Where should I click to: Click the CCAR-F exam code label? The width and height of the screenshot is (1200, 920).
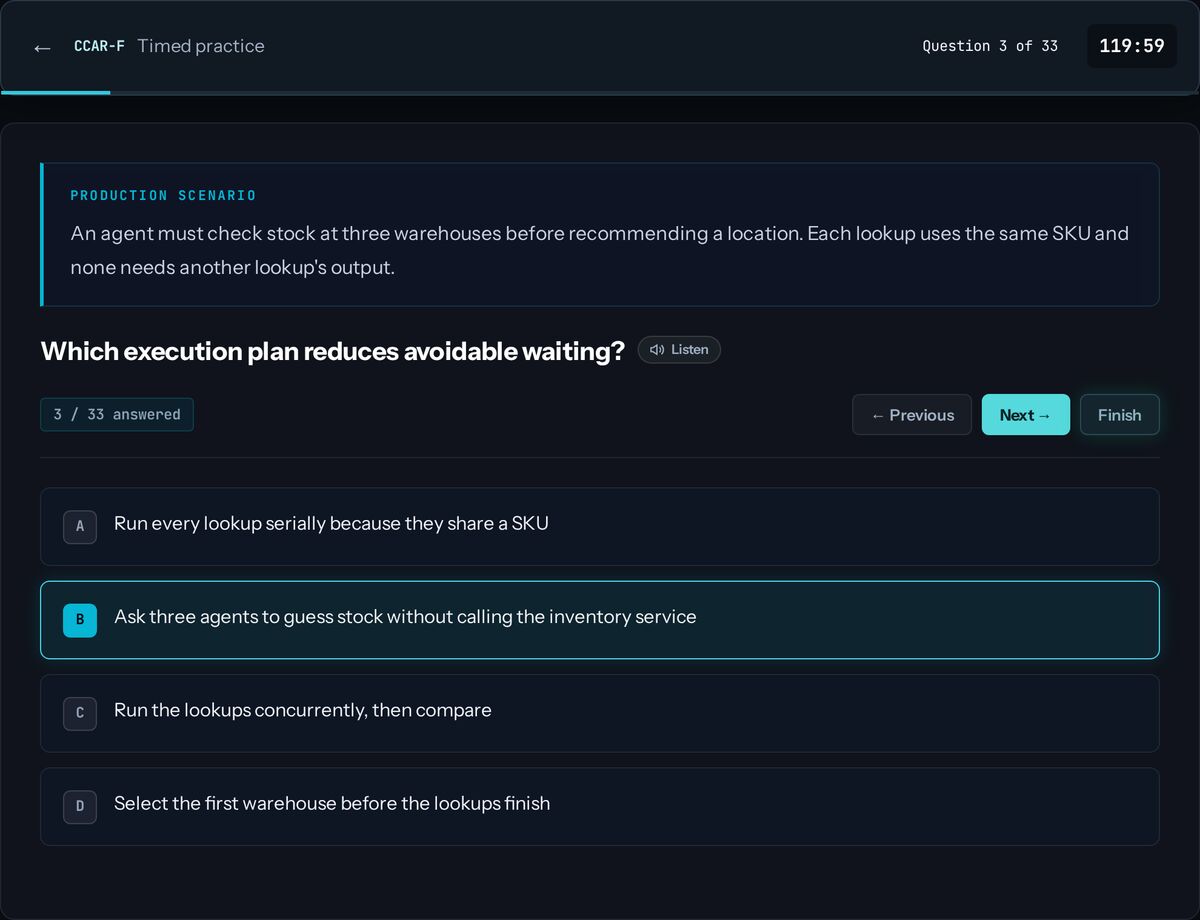(99, 46)
